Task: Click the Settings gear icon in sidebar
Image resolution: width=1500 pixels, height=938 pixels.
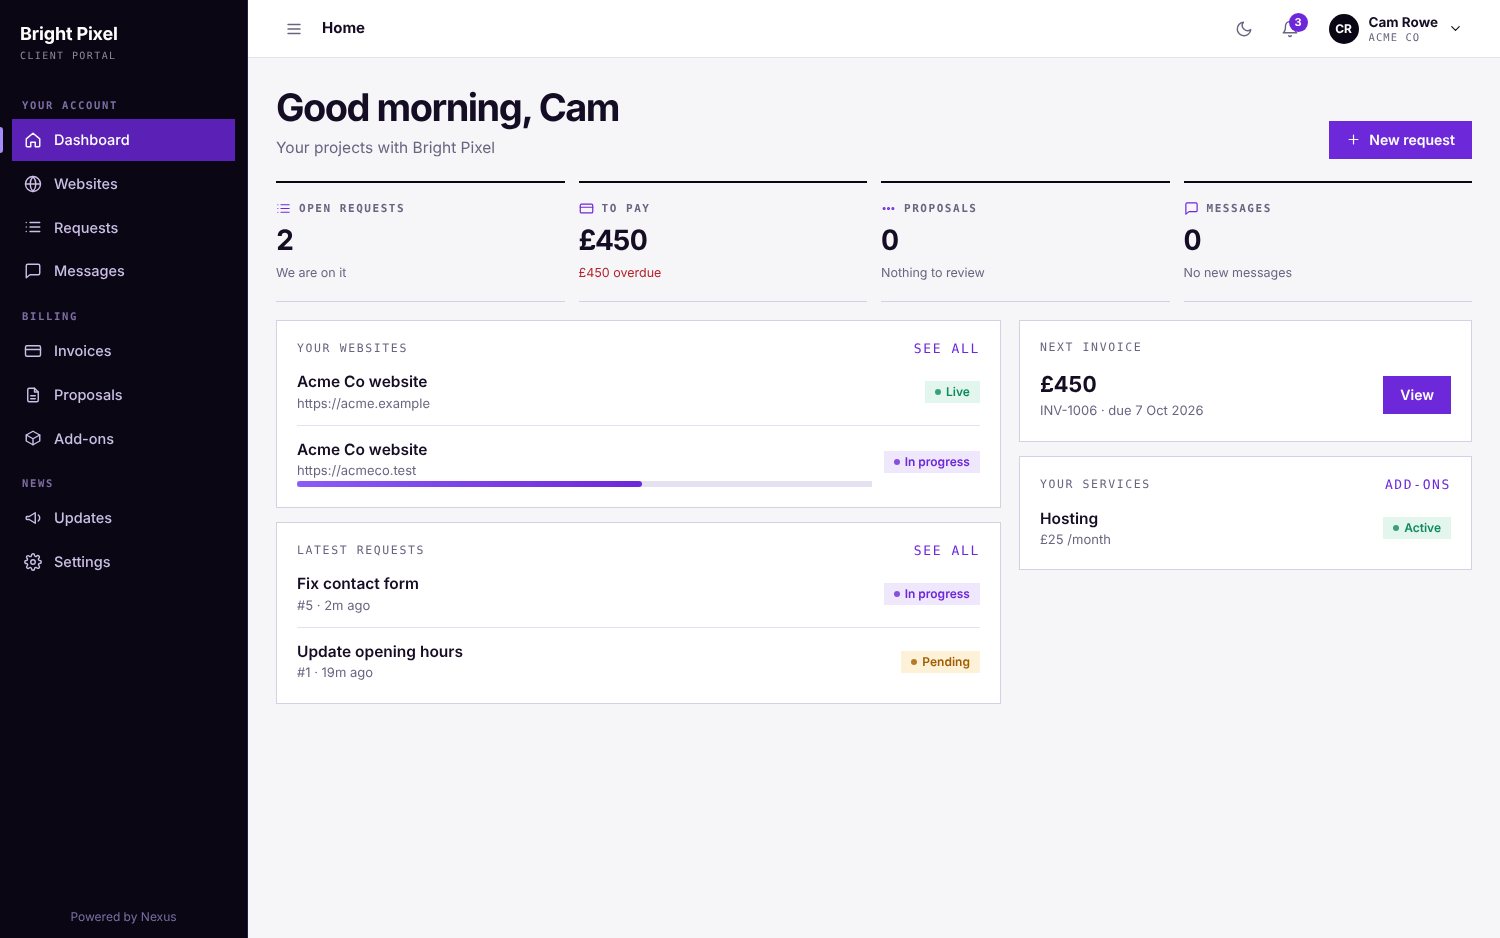Action: [33, 562]
